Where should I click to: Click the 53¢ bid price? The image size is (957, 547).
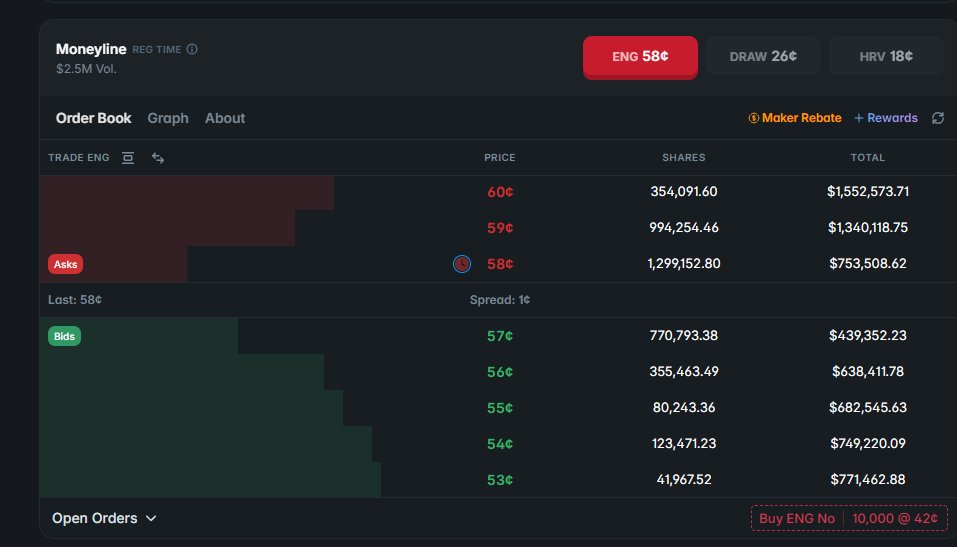pyautogui.click(x=500, y=480)
